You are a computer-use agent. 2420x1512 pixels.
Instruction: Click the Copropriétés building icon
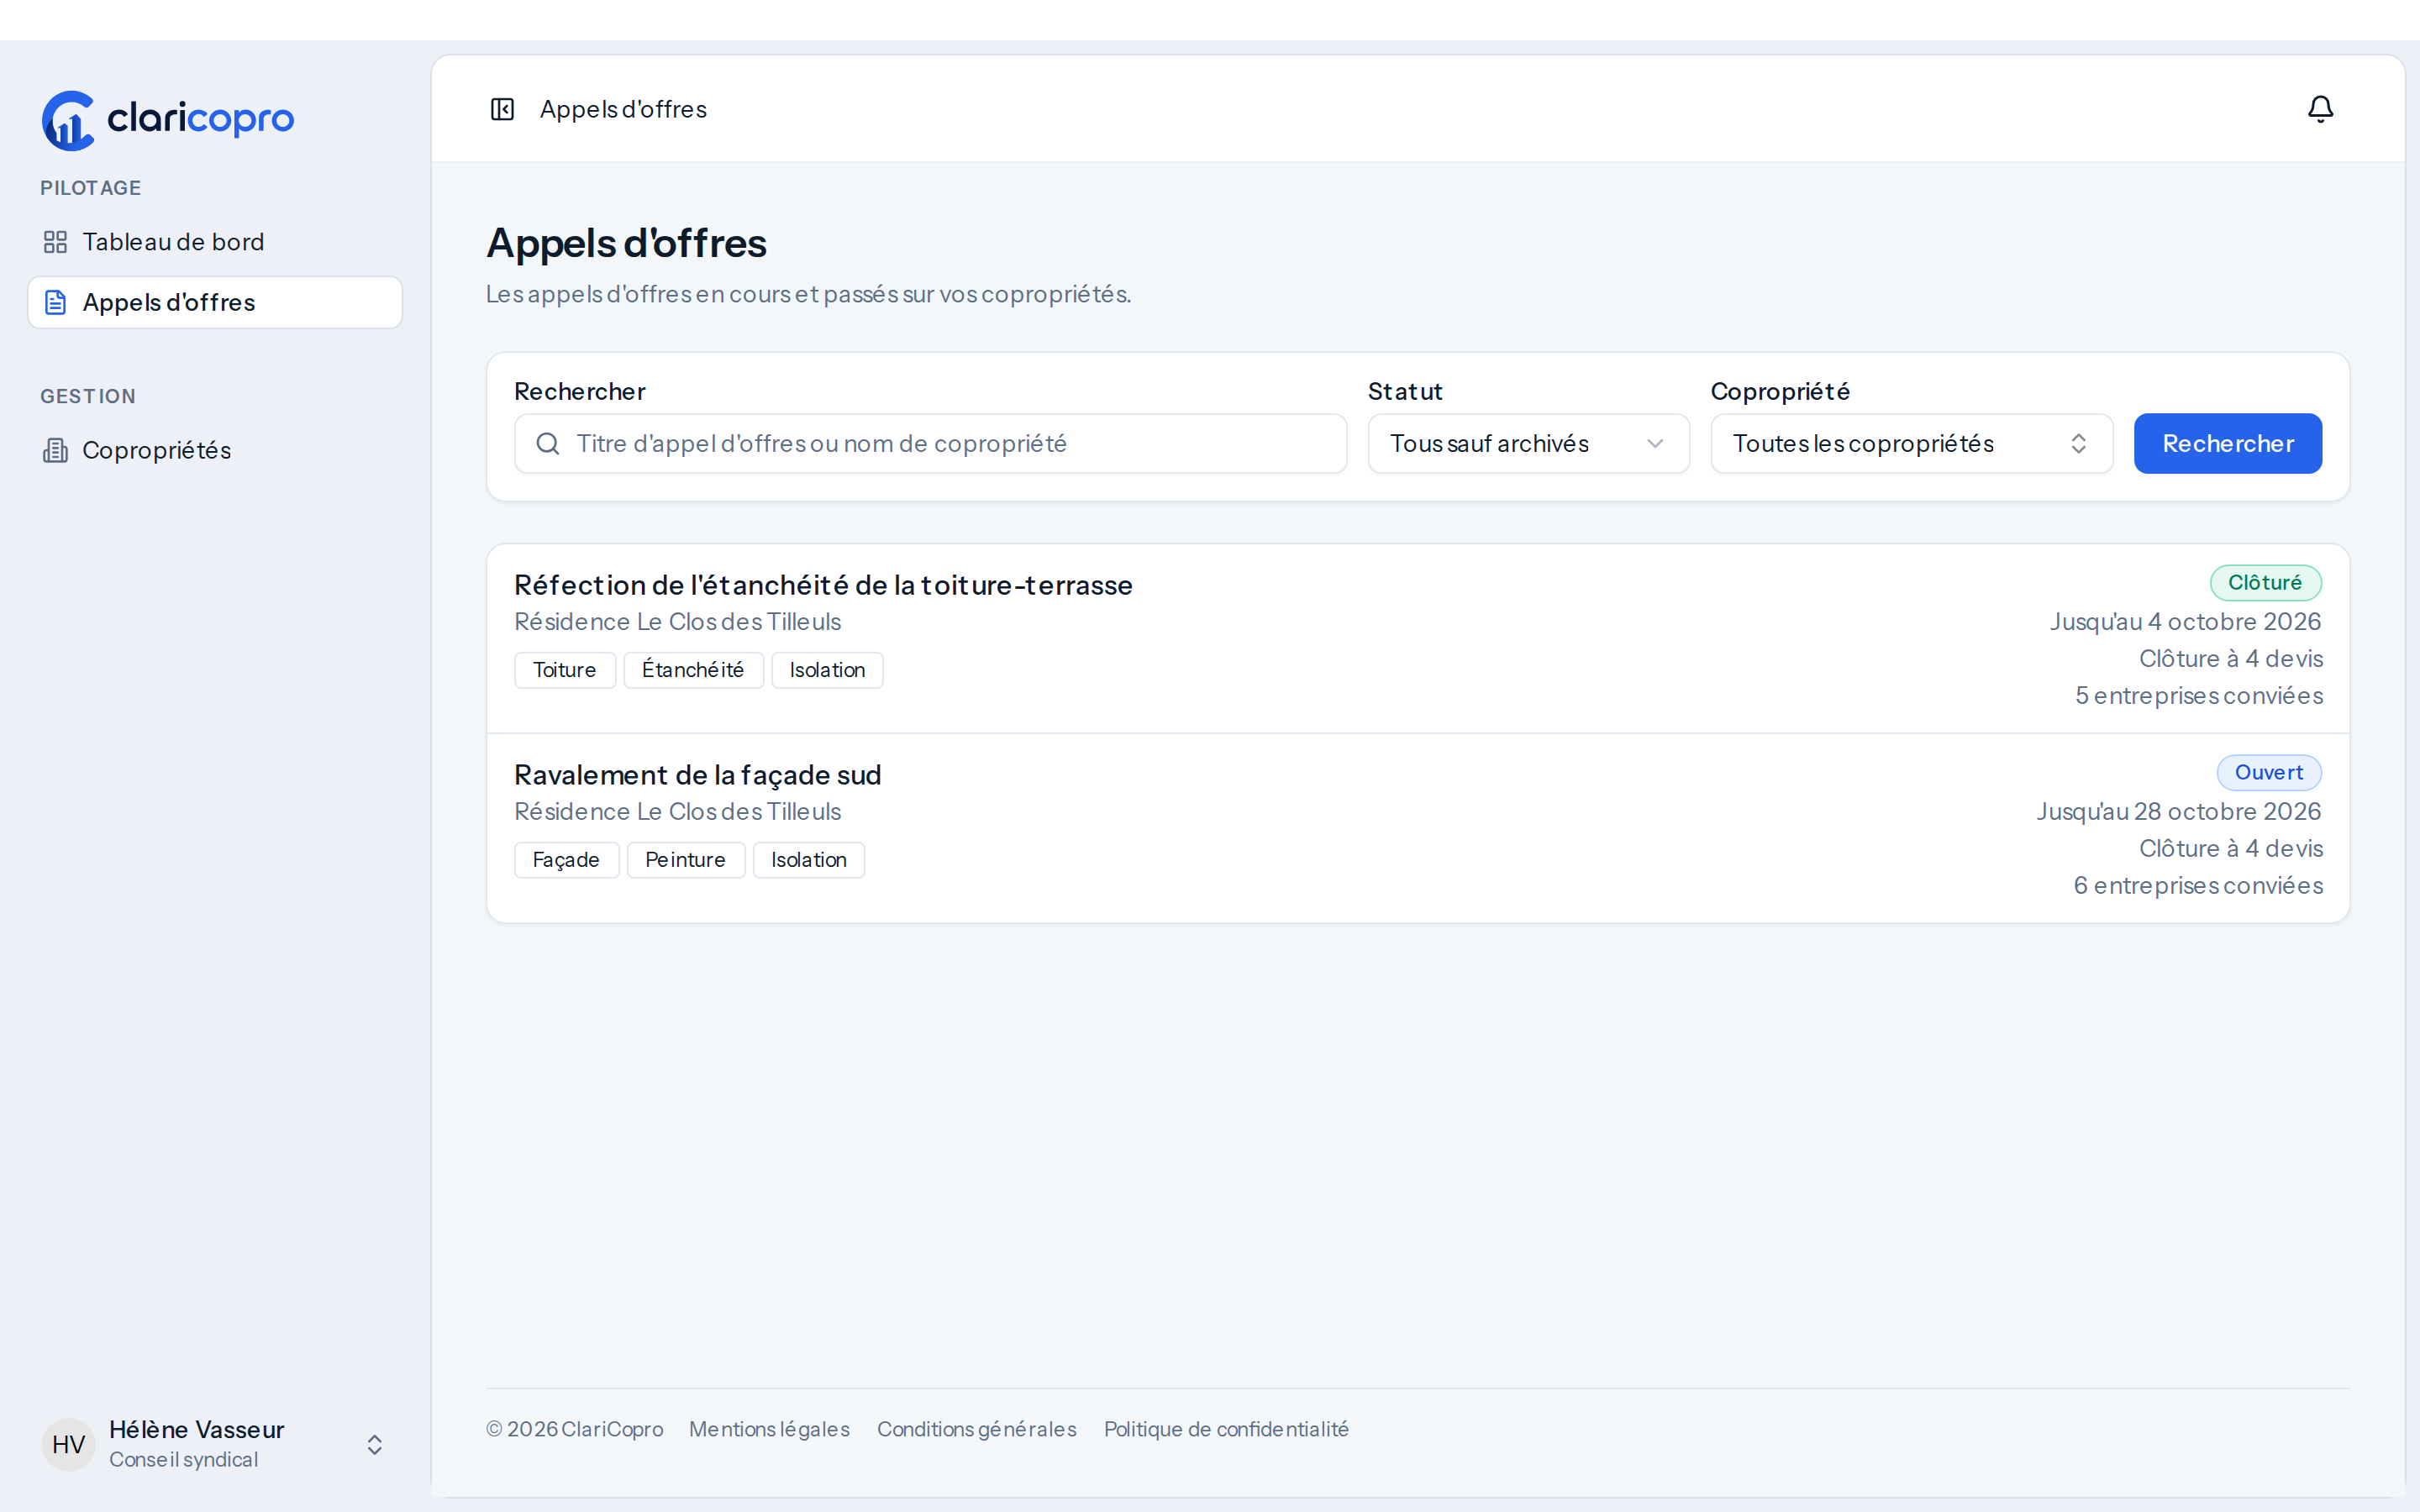click(55, 450)
